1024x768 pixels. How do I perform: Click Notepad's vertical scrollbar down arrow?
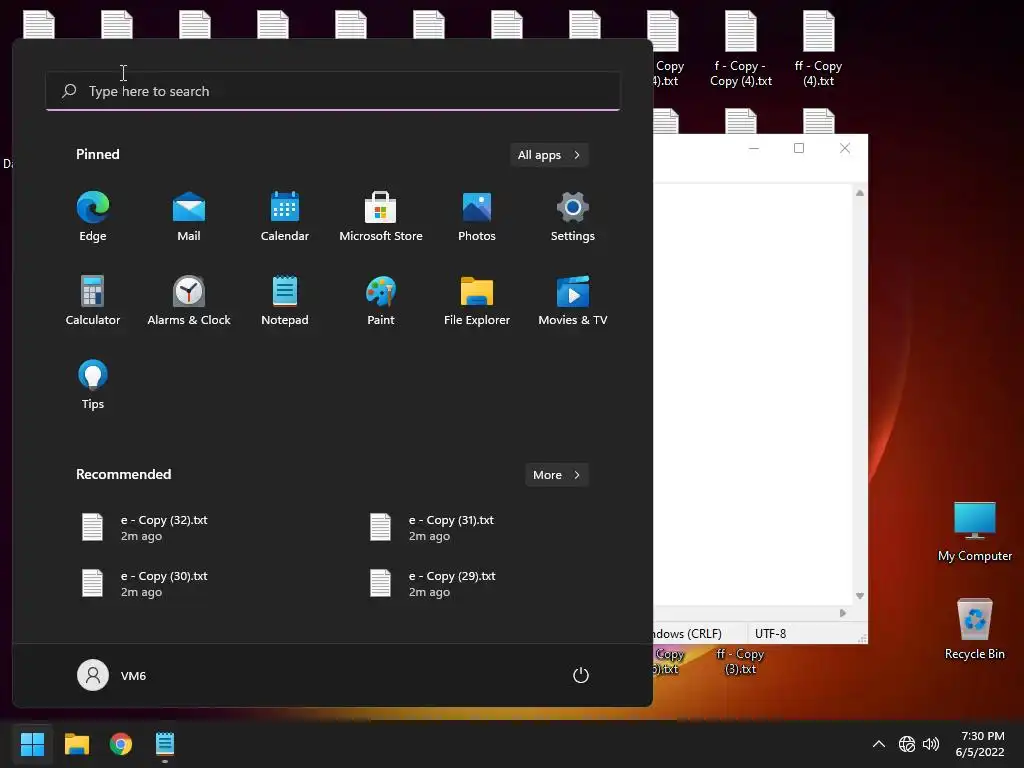[x=859, y=596]
